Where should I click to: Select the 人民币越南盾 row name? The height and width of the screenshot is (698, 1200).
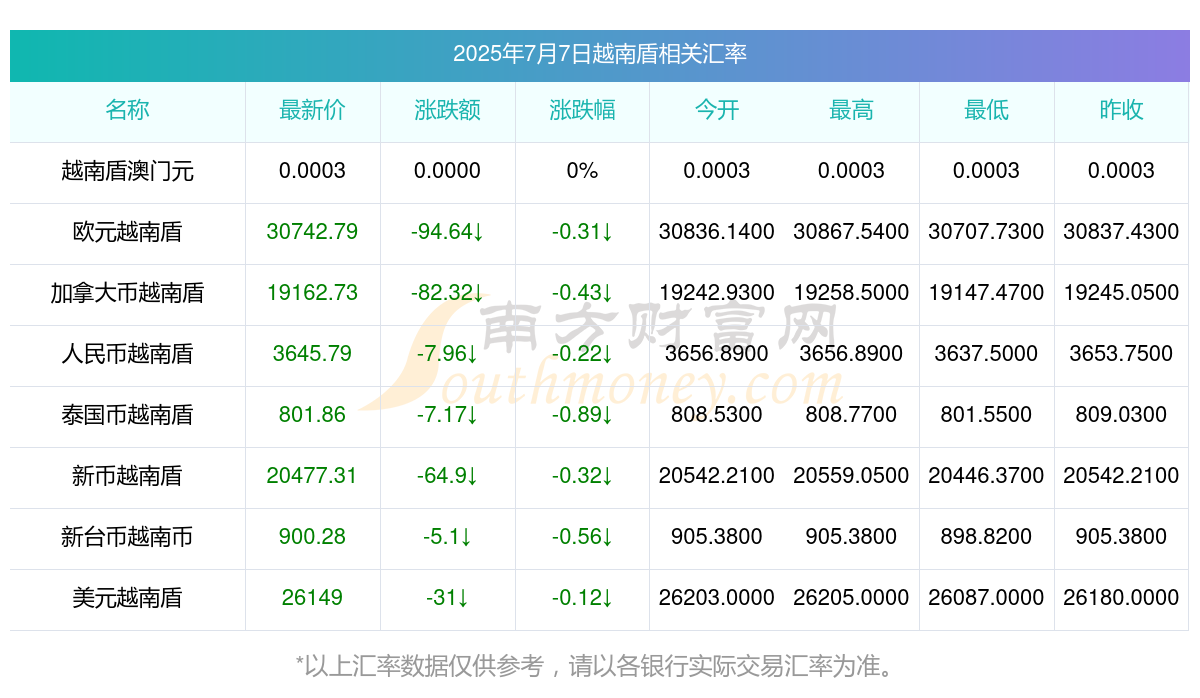click(127, 354)
